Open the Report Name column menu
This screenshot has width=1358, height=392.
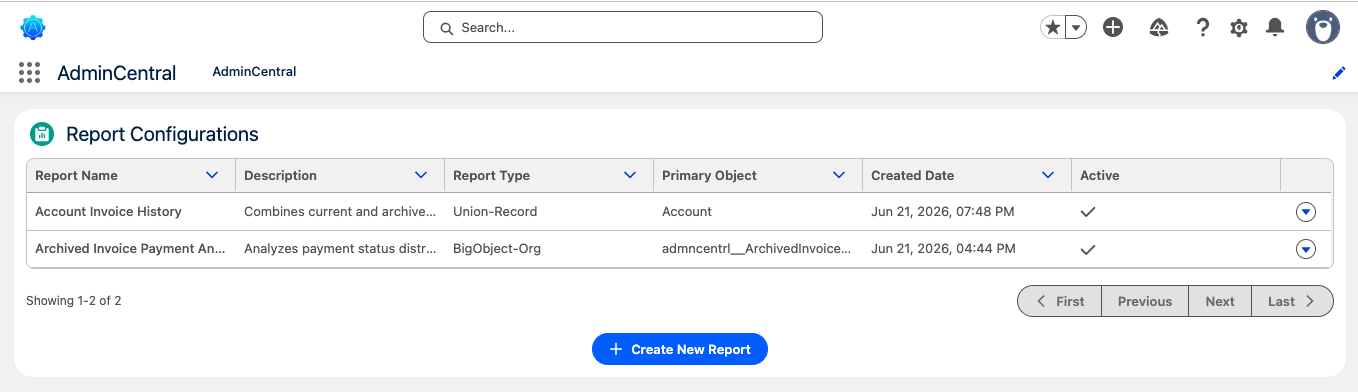tap(212, 175)
